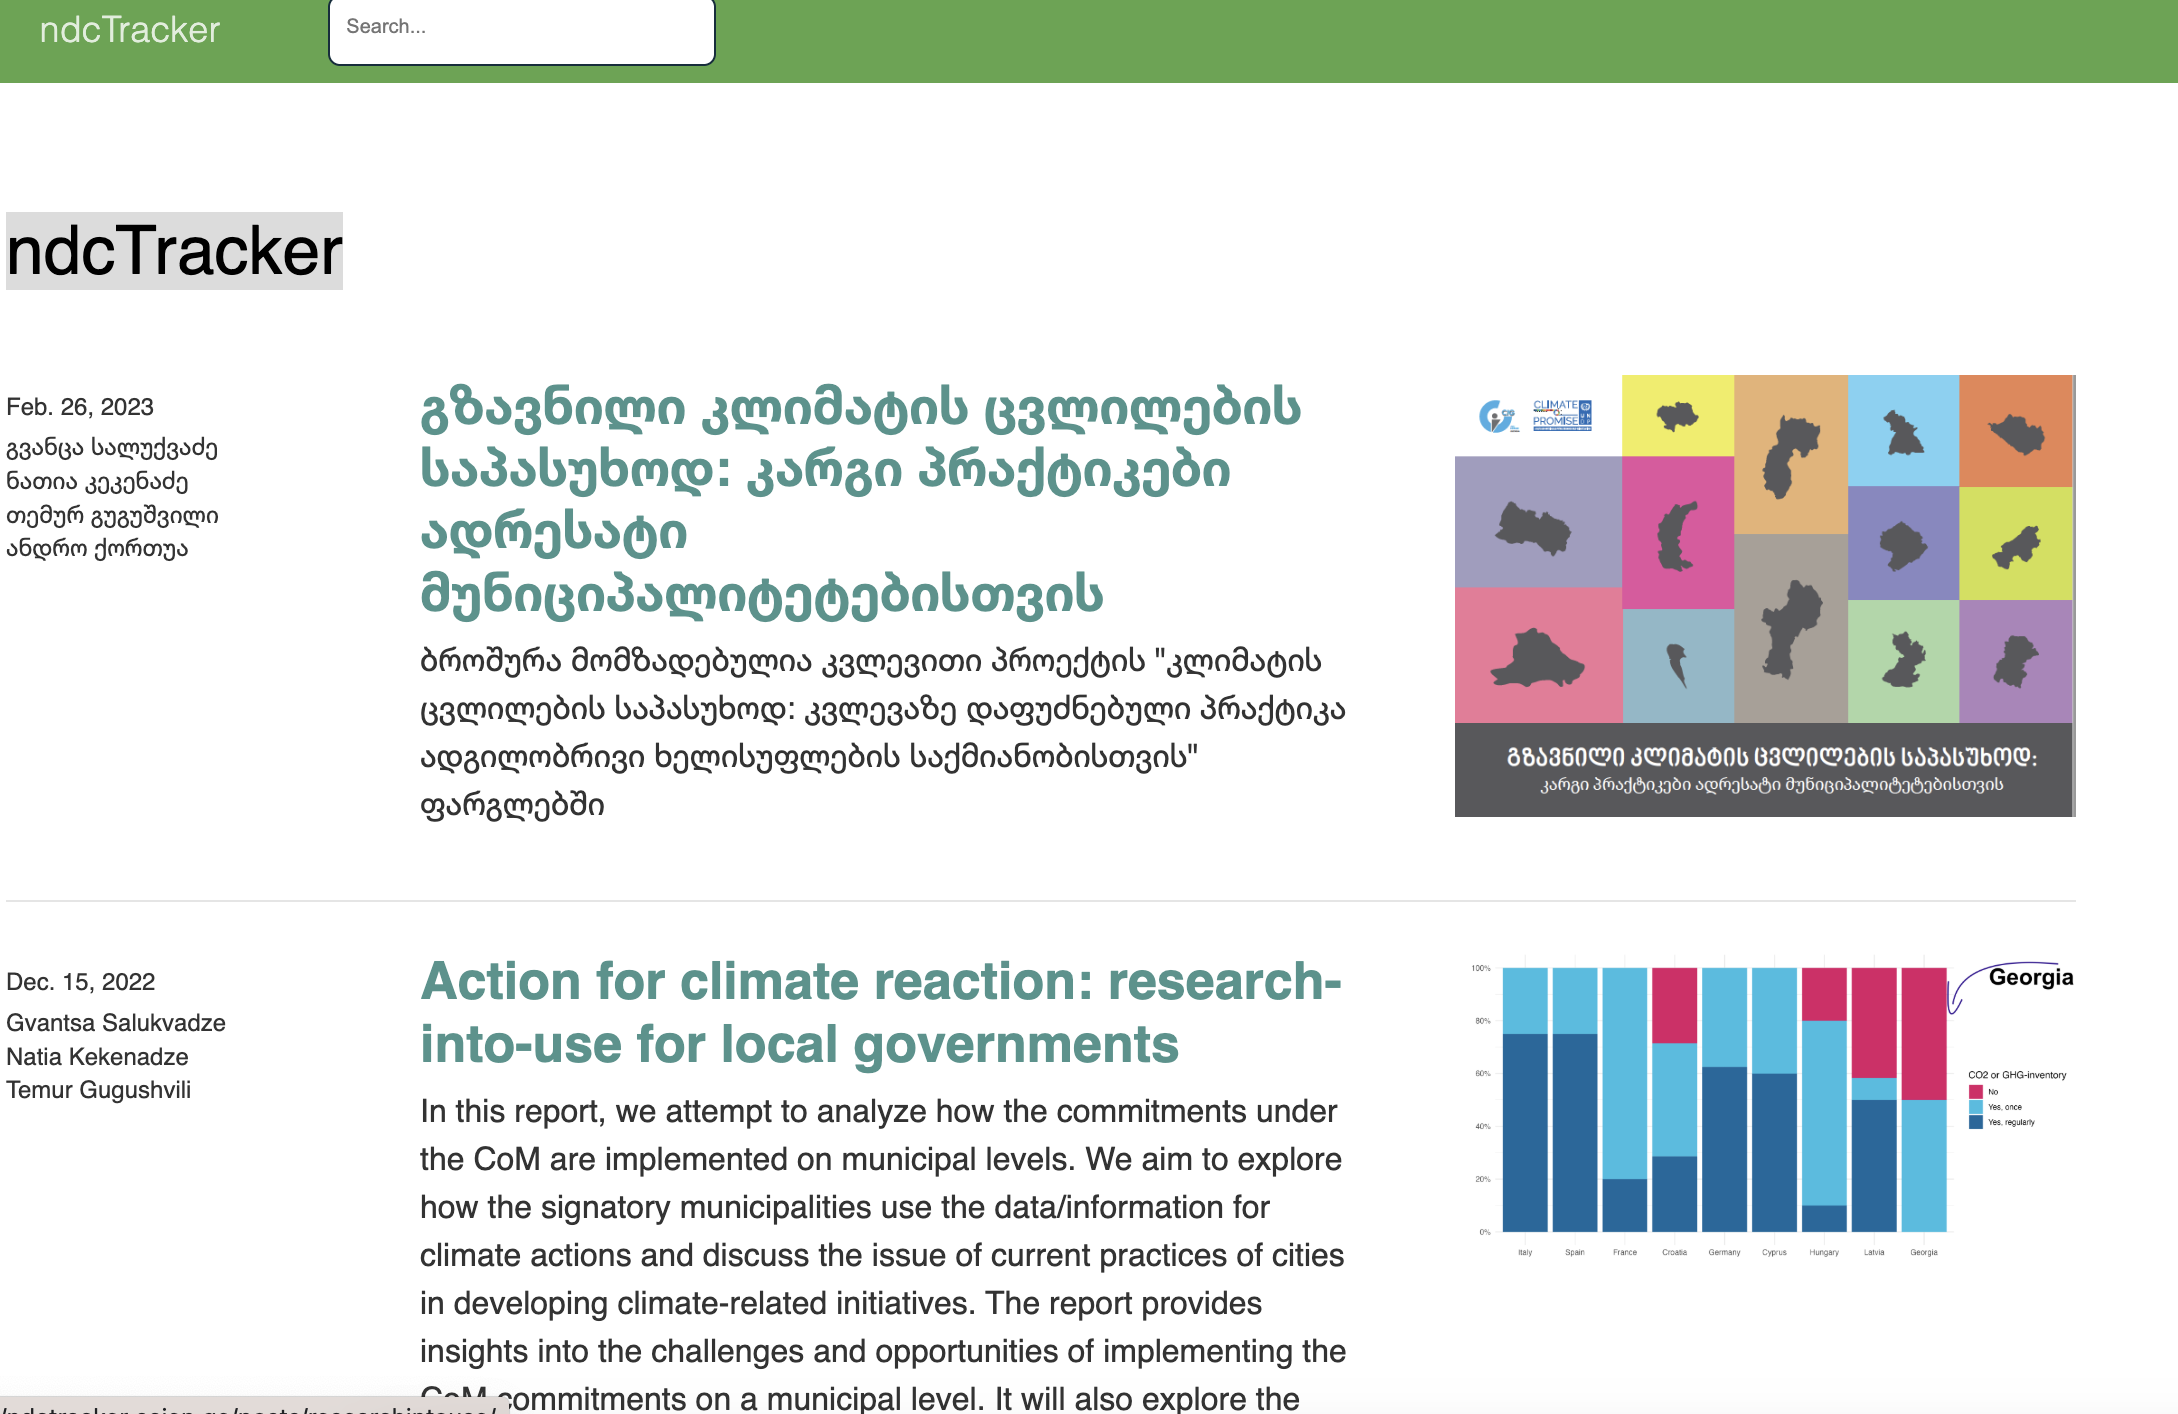Click the red 'No' legend swatch
This screenshot has height=1414, width=2178.
tap(1976, 1091)
